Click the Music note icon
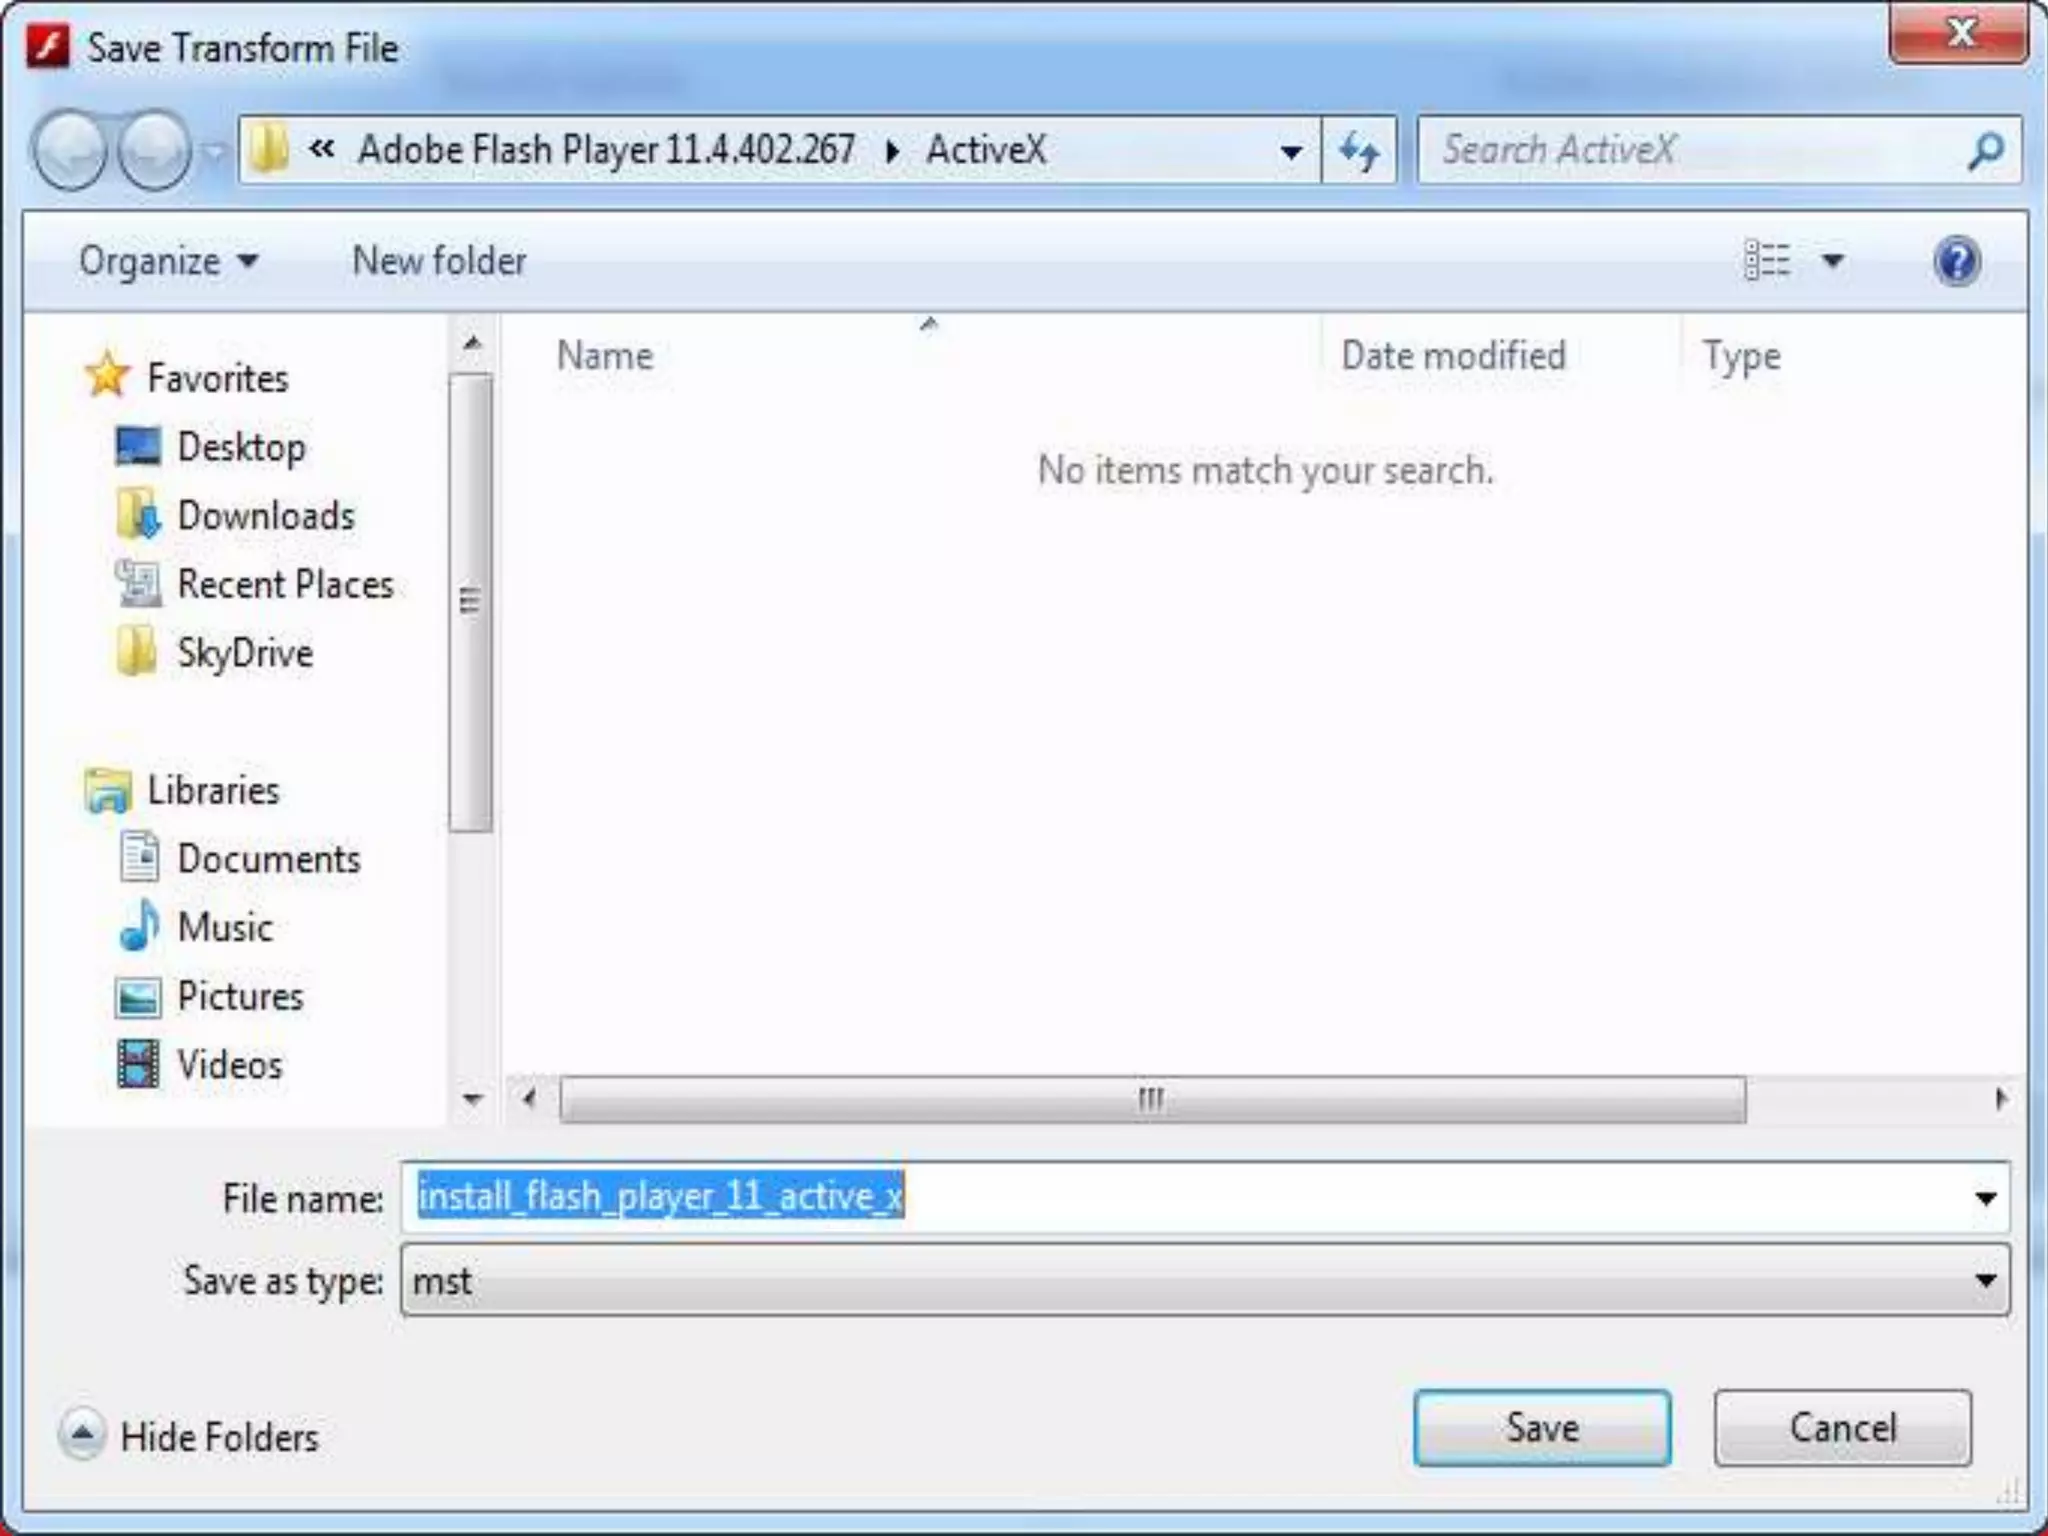This screenshot has height=1536, width=2048. (x=138, y=925)
